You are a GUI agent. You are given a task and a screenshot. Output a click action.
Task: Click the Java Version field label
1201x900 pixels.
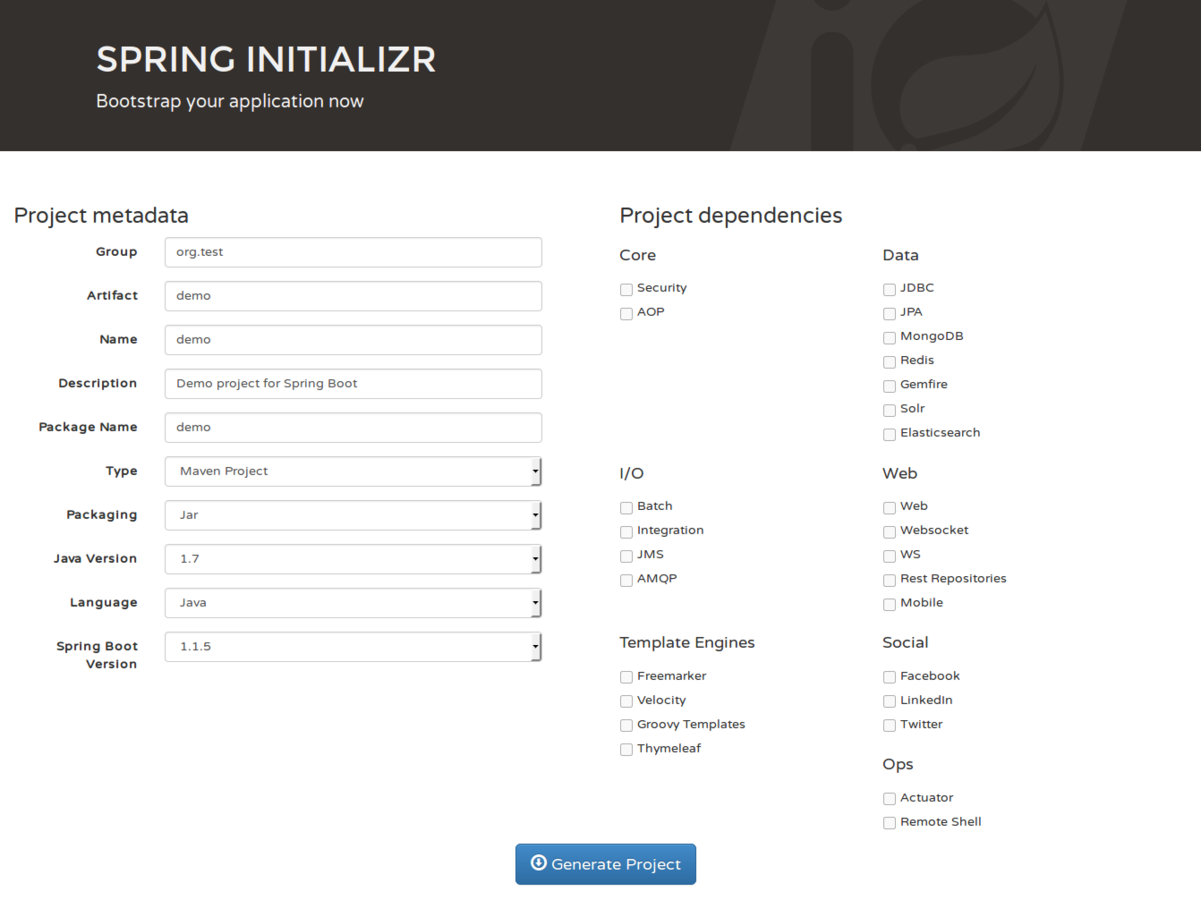[95, 559]
